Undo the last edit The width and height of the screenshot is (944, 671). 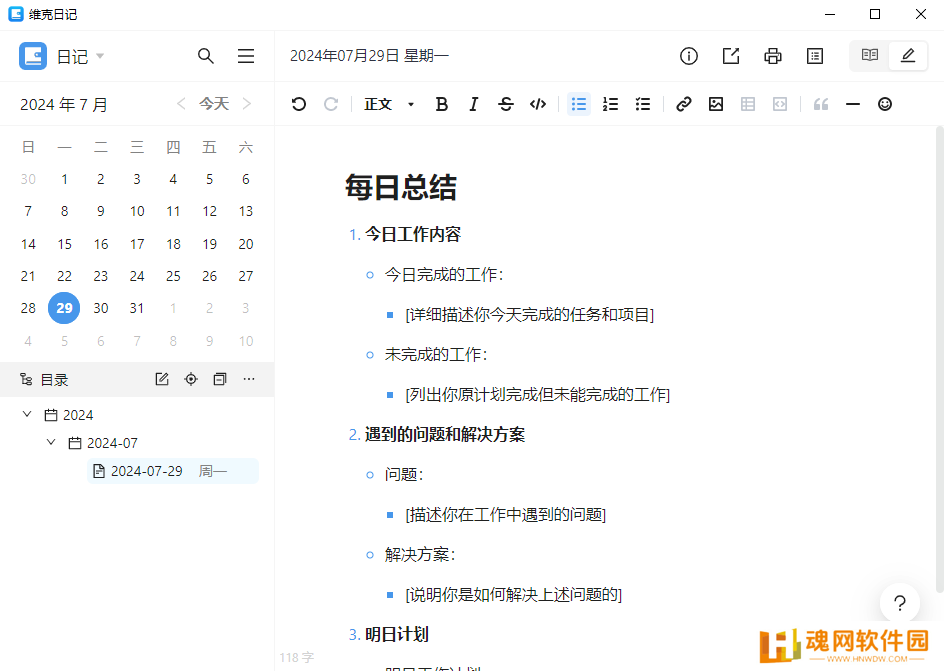click(x=299, y=104)
